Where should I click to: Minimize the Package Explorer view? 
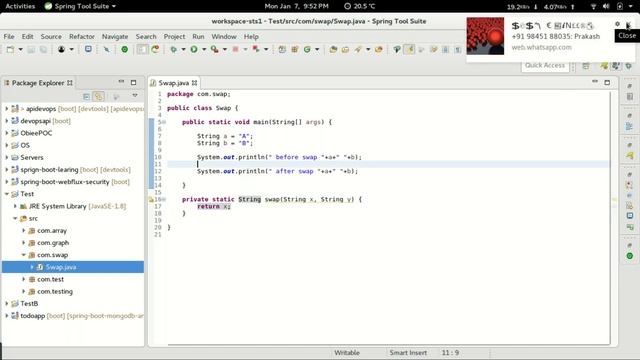click(121, 82)
